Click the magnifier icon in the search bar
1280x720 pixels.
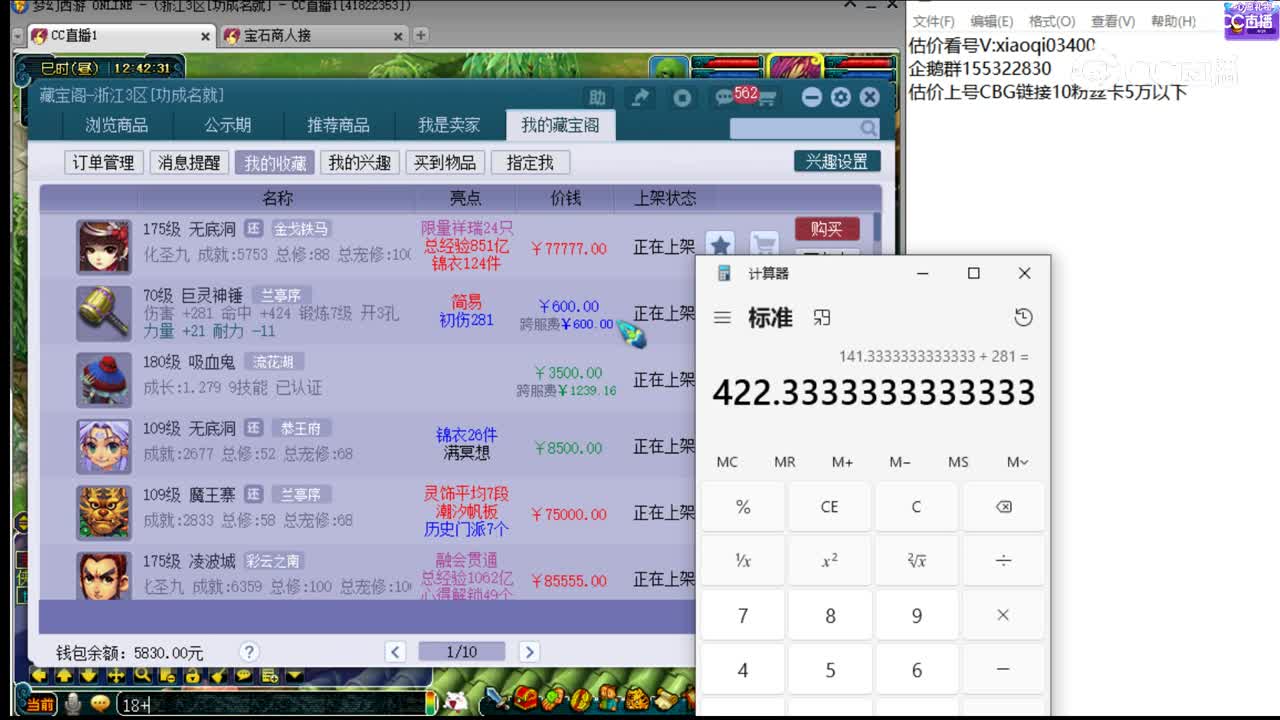(x=868, y=130)
